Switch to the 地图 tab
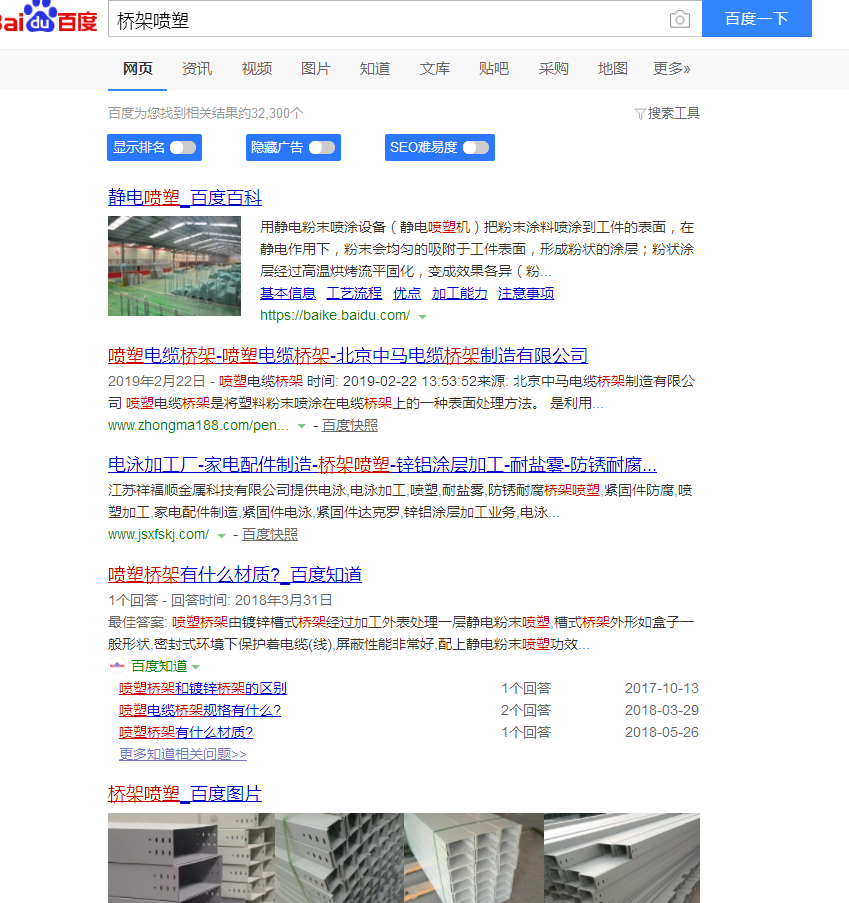 [613, 69]
